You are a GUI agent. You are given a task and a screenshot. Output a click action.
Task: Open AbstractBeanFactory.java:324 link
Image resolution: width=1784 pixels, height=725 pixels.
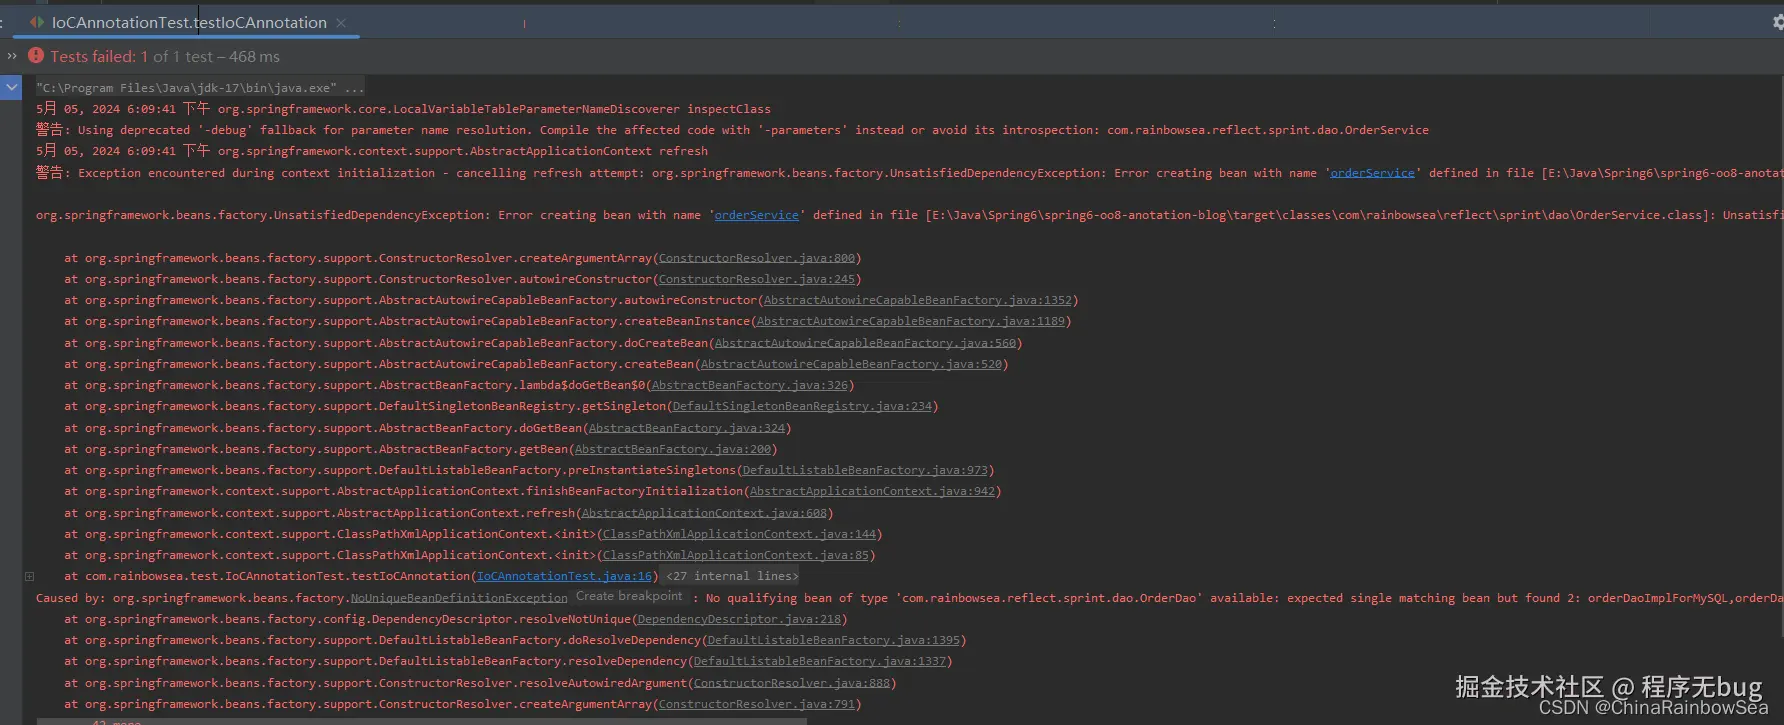point(687,428)
